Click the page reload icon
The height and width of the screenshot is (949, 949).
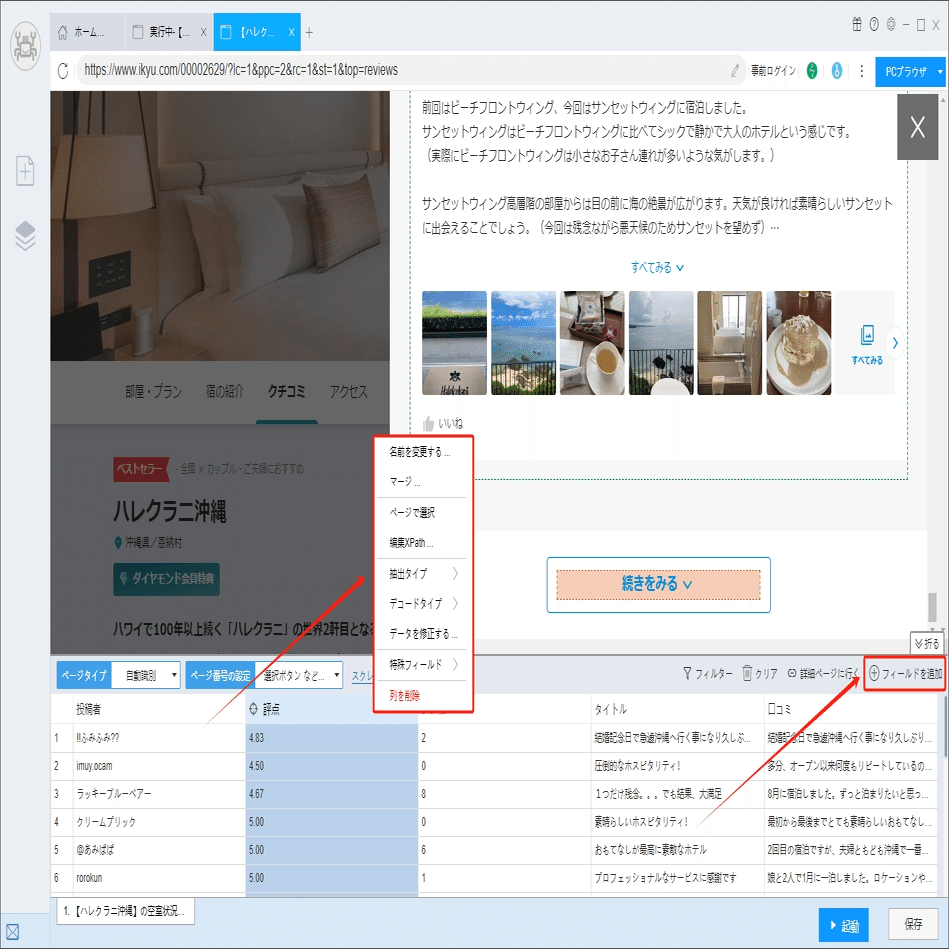tap(63, 71)
